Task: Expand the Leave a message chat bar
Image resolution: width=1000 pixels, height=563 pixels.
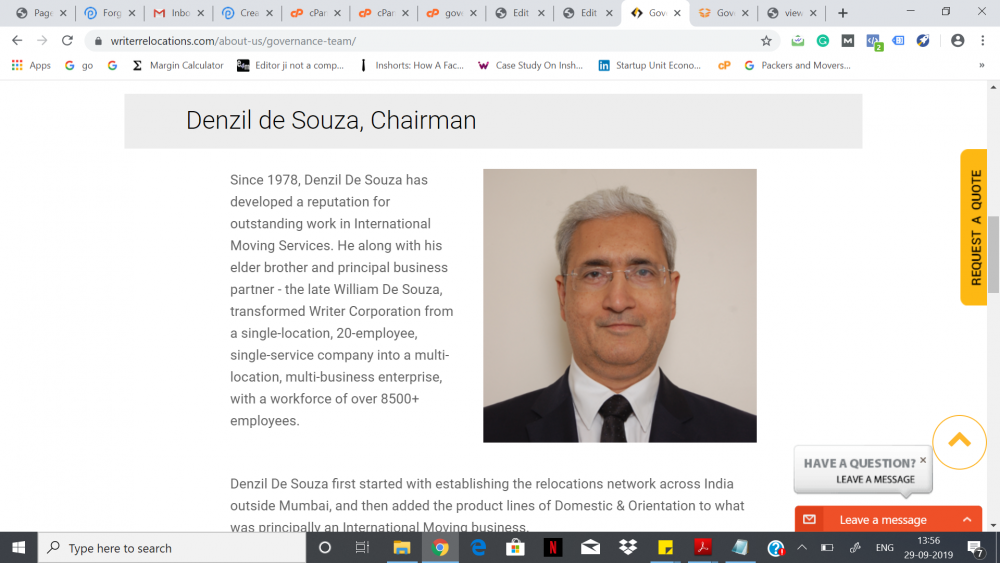Action: (888, 520)
